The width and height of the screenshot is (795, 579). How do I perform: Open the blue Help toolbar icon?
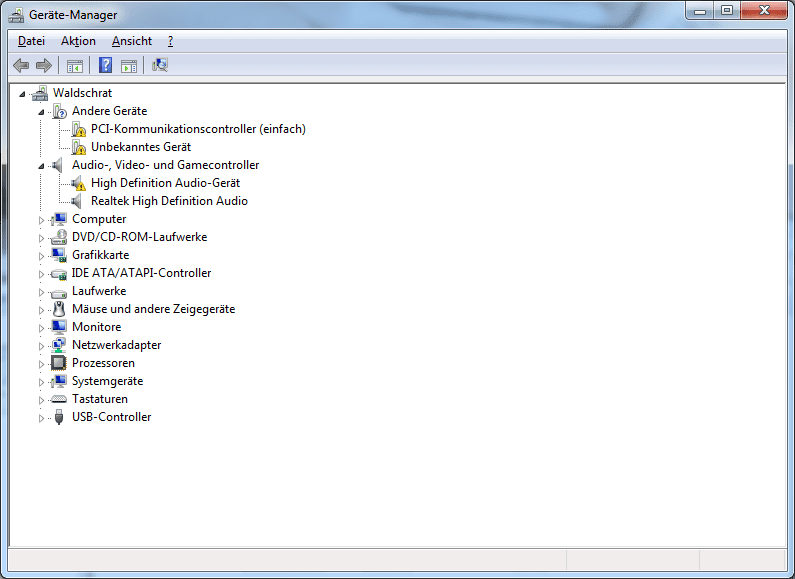[x=105, y=65]
